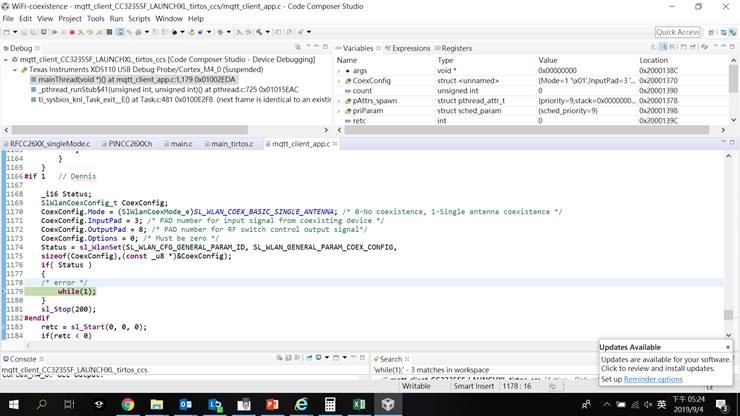Click the update notification message to review updates

[x=665, y=364]
